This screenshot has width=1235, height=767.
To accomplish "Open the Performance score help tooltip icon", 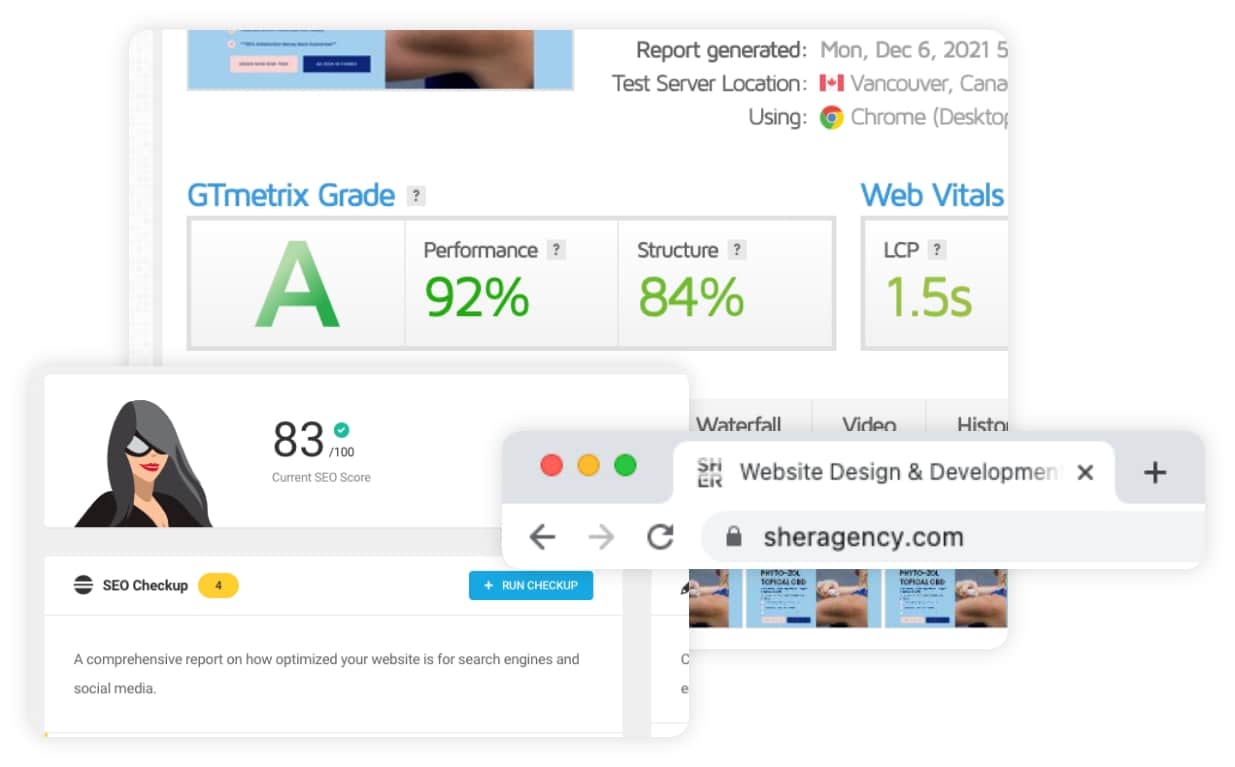I will tap(557, 250).
